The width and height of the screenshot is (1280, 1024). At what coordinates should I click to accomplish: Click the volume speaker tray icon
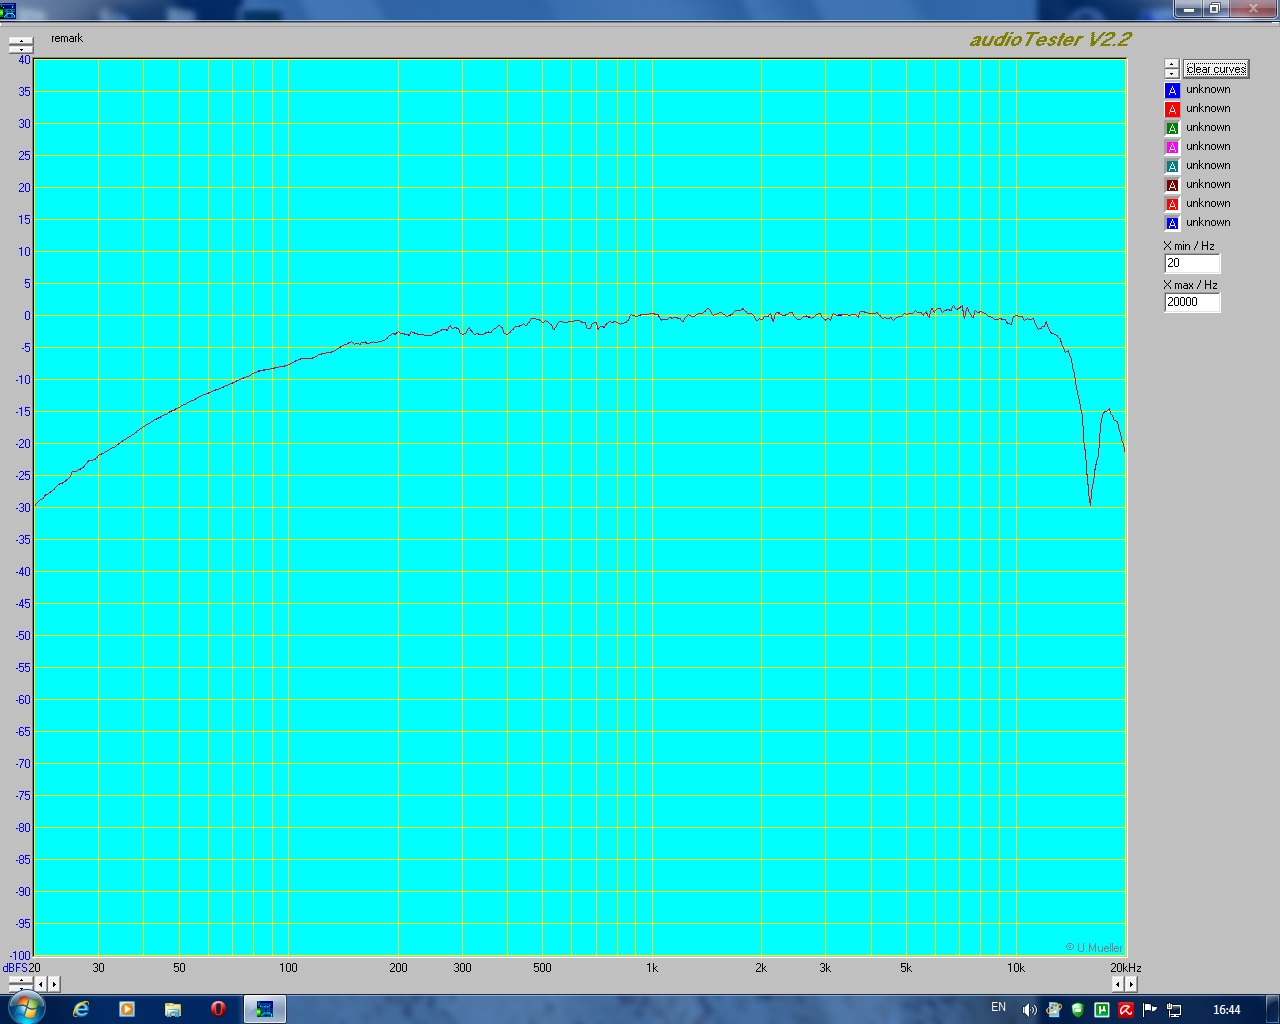1029,1010
